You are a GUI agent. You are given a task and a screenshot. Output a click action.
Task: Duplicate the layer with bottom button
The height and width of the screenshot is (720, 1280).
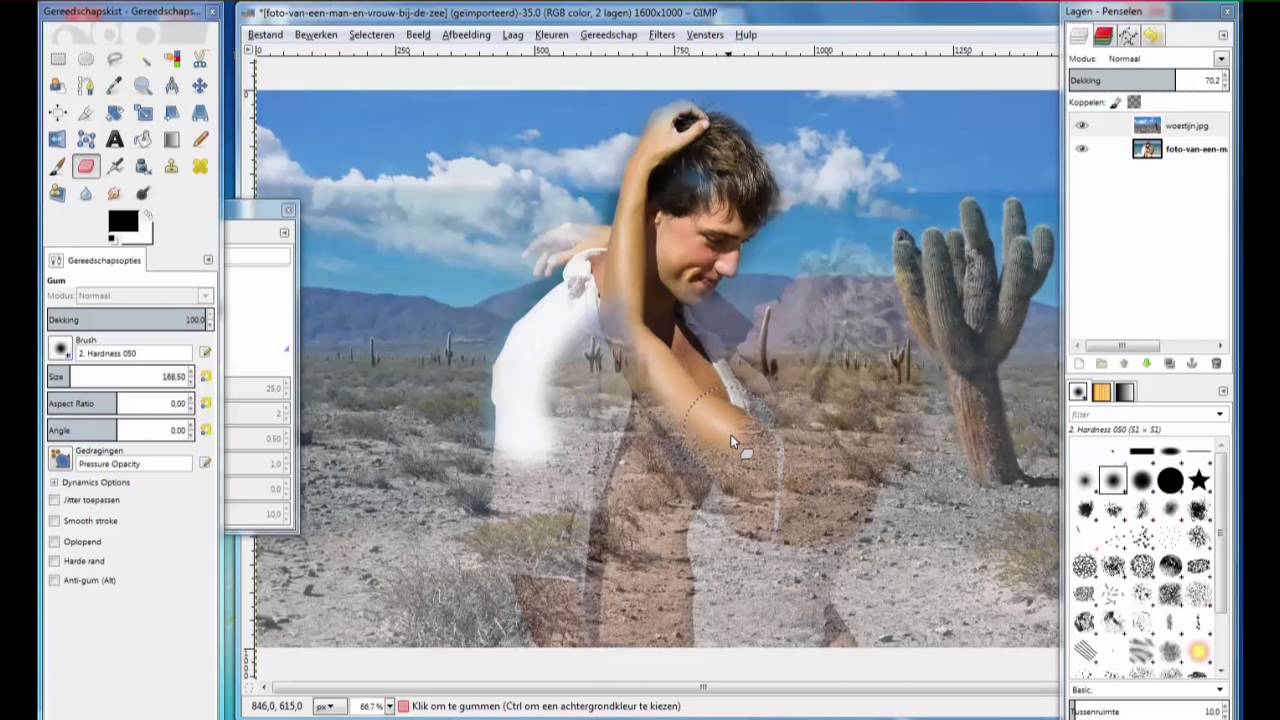[1169, 364]
